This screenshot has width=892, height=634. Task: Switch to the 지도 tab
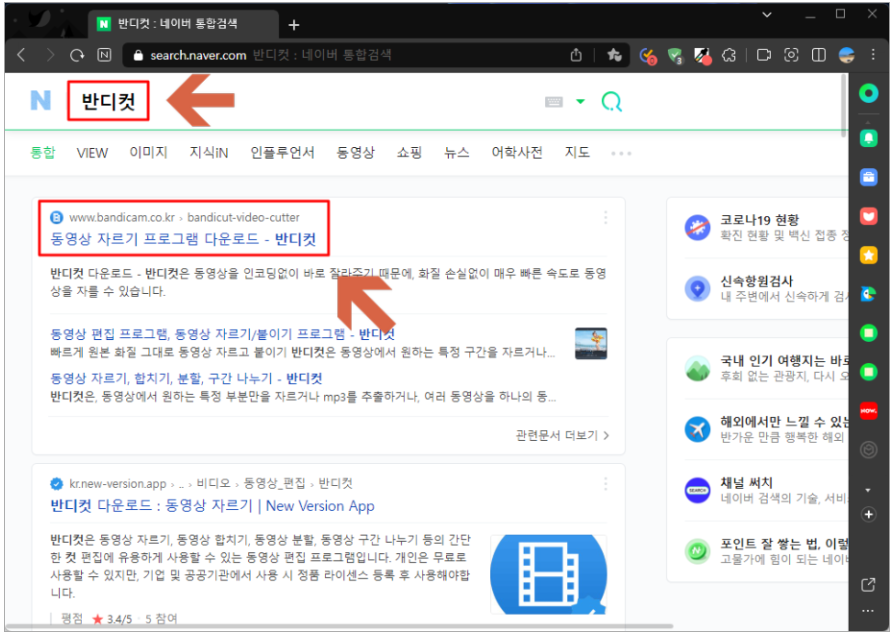[x=577, y=153]
